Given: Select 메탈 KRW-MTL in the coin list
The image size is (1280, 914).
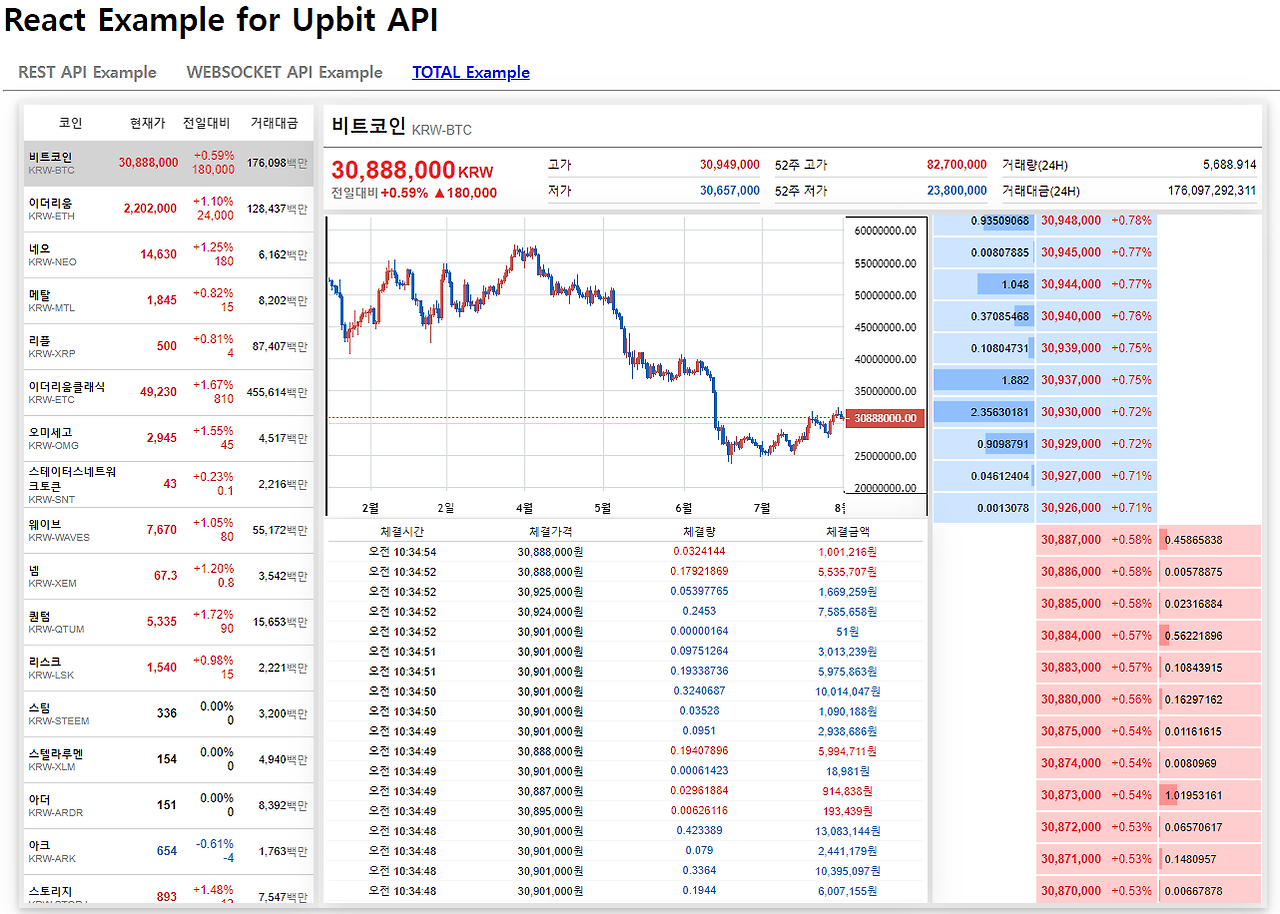Looking at the screenshot, I should pyautogui.click(x=168, y=300).
